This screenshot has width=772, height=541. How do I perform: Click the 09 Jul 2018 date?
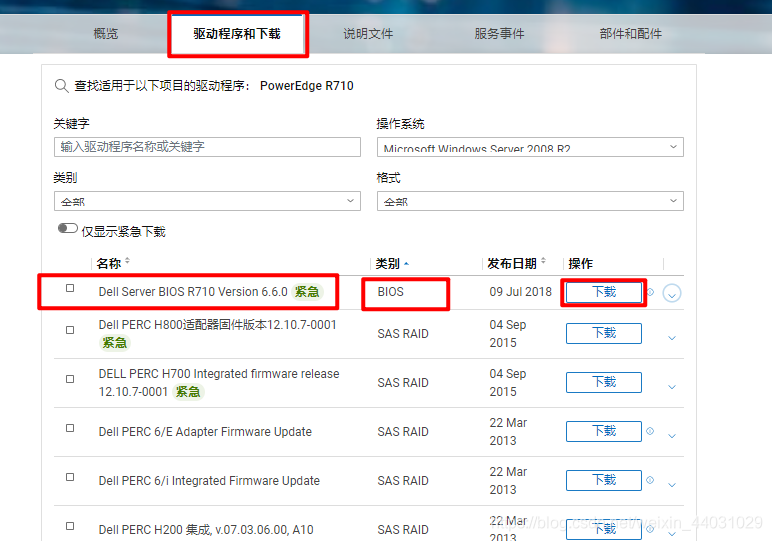click(520, 292)
